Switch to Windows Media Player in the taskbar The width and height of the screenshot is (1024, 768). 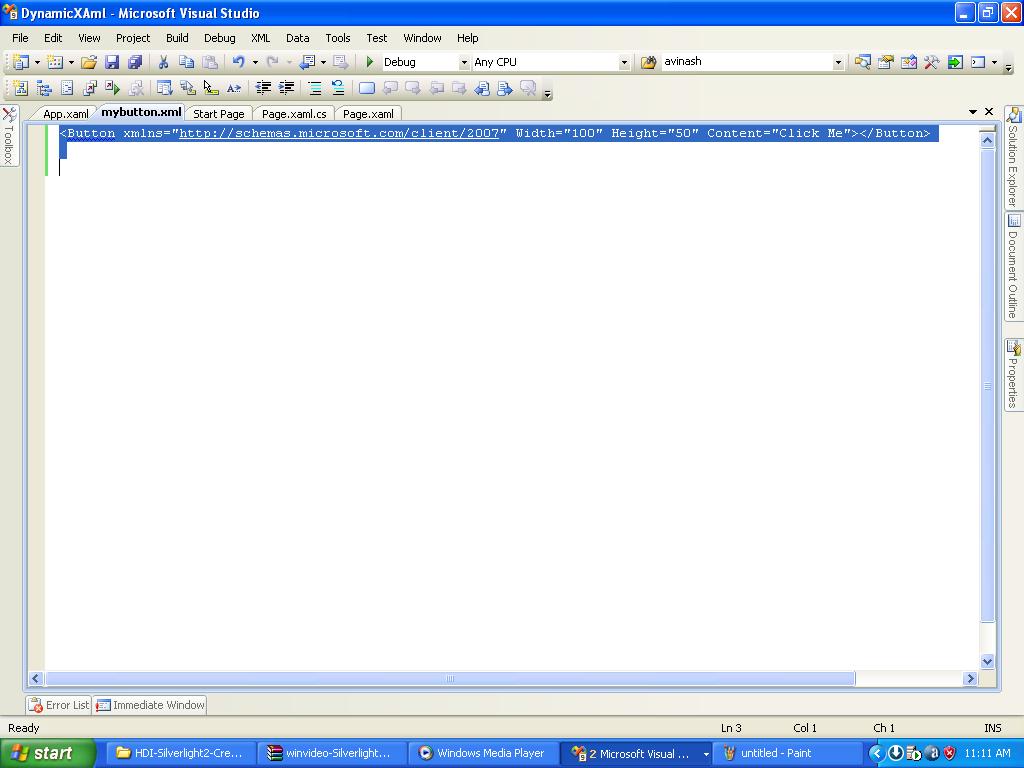point(483,753)
